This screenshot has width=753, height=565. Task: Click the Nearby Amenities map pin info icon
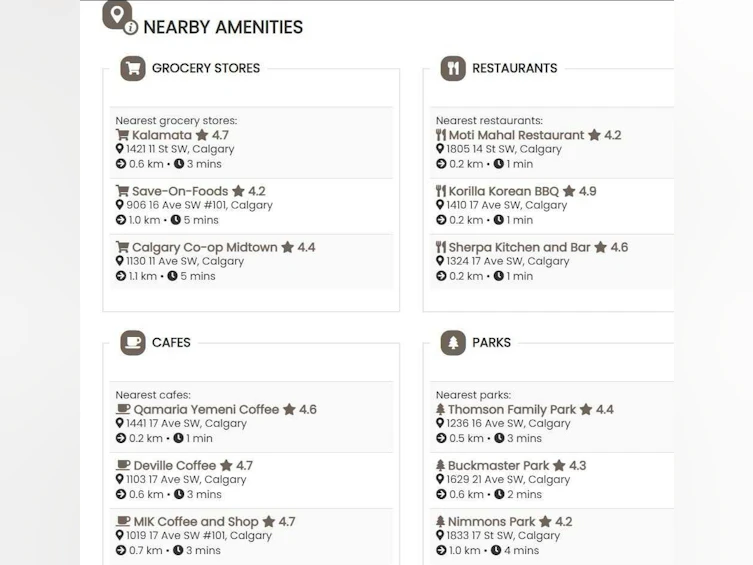pos(120,18)
